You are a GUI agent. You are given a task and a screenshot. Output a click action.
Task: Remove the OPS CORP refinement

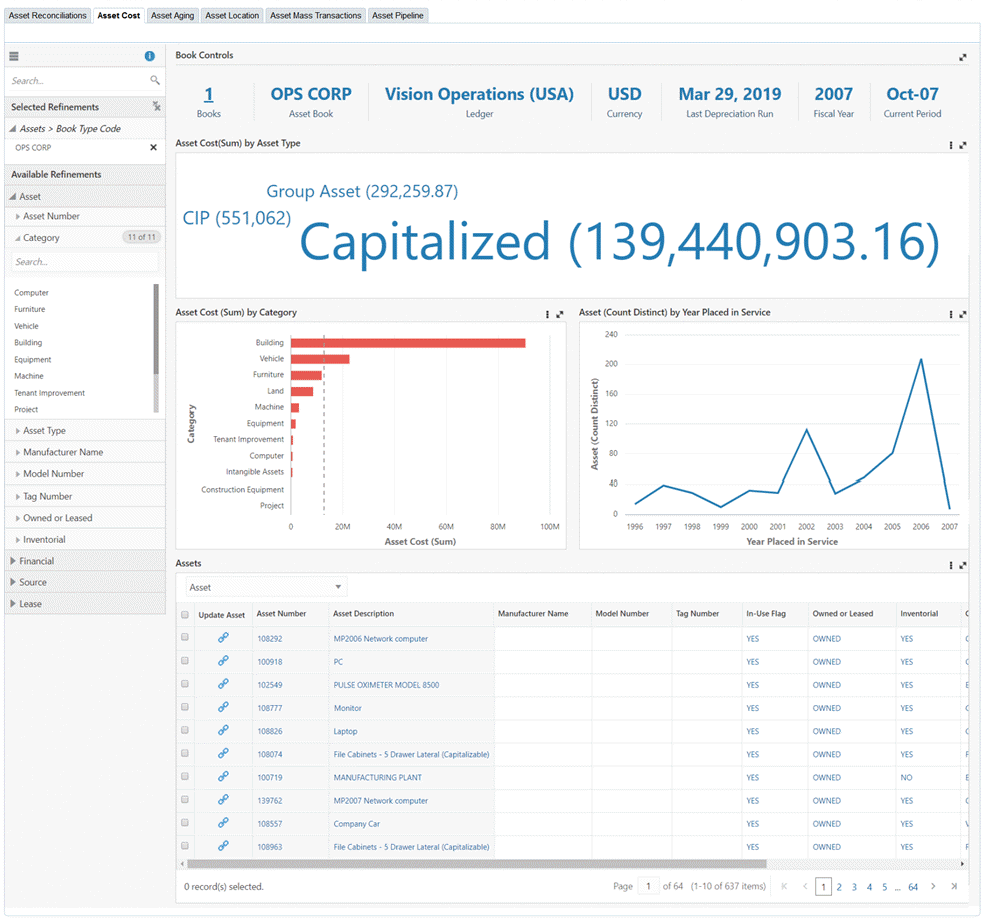pos(153,148)
